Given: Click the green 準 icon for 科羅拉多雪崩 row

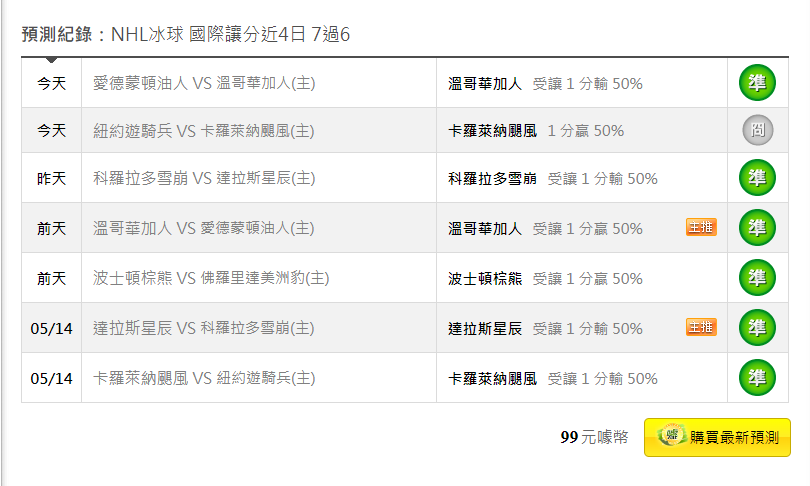Looking at the screenshot, I should pos(757,178).
